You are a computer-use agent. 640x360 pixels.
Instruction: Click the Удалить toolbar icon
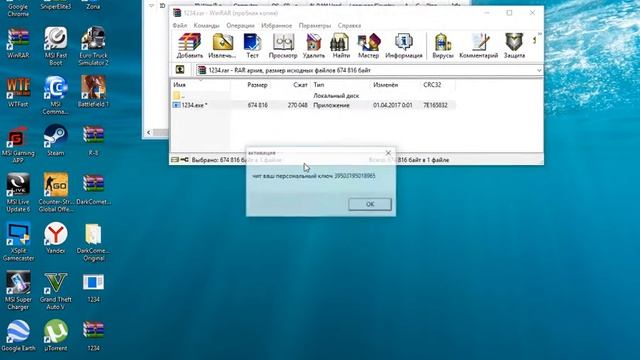point(313,45)
